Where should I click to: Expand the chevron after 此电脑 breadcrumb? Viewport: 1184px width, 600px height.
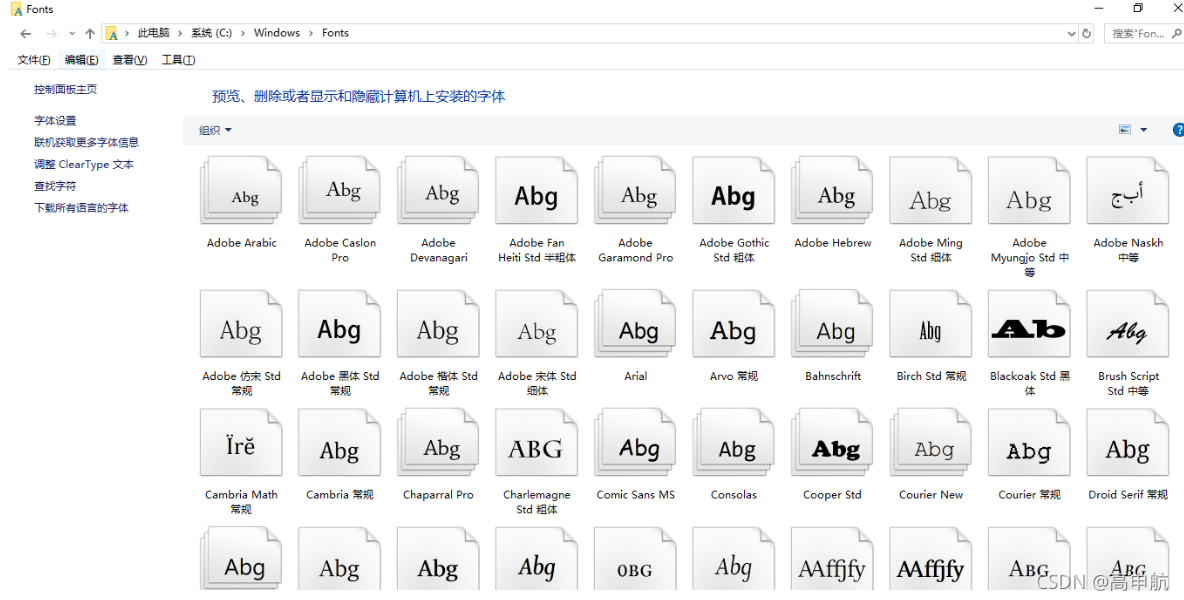point(180,33)
